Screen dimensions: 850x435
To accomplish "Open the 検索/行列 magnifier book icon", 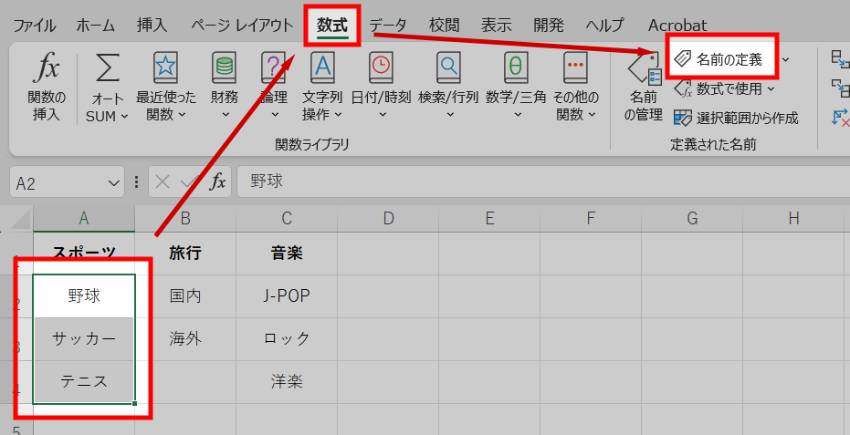I will click(x=448, y=68).
